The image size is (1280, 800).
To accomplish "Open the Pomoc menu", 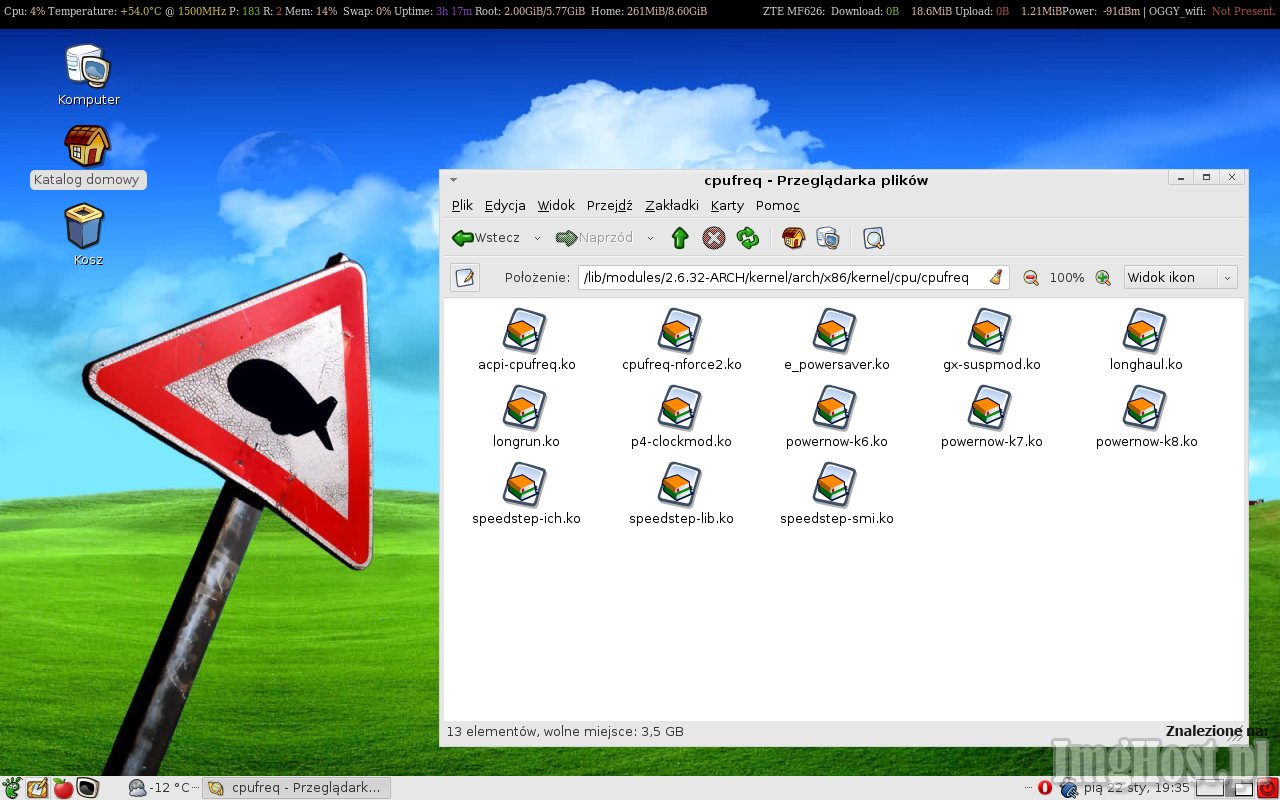I will (x=778, y=205).
